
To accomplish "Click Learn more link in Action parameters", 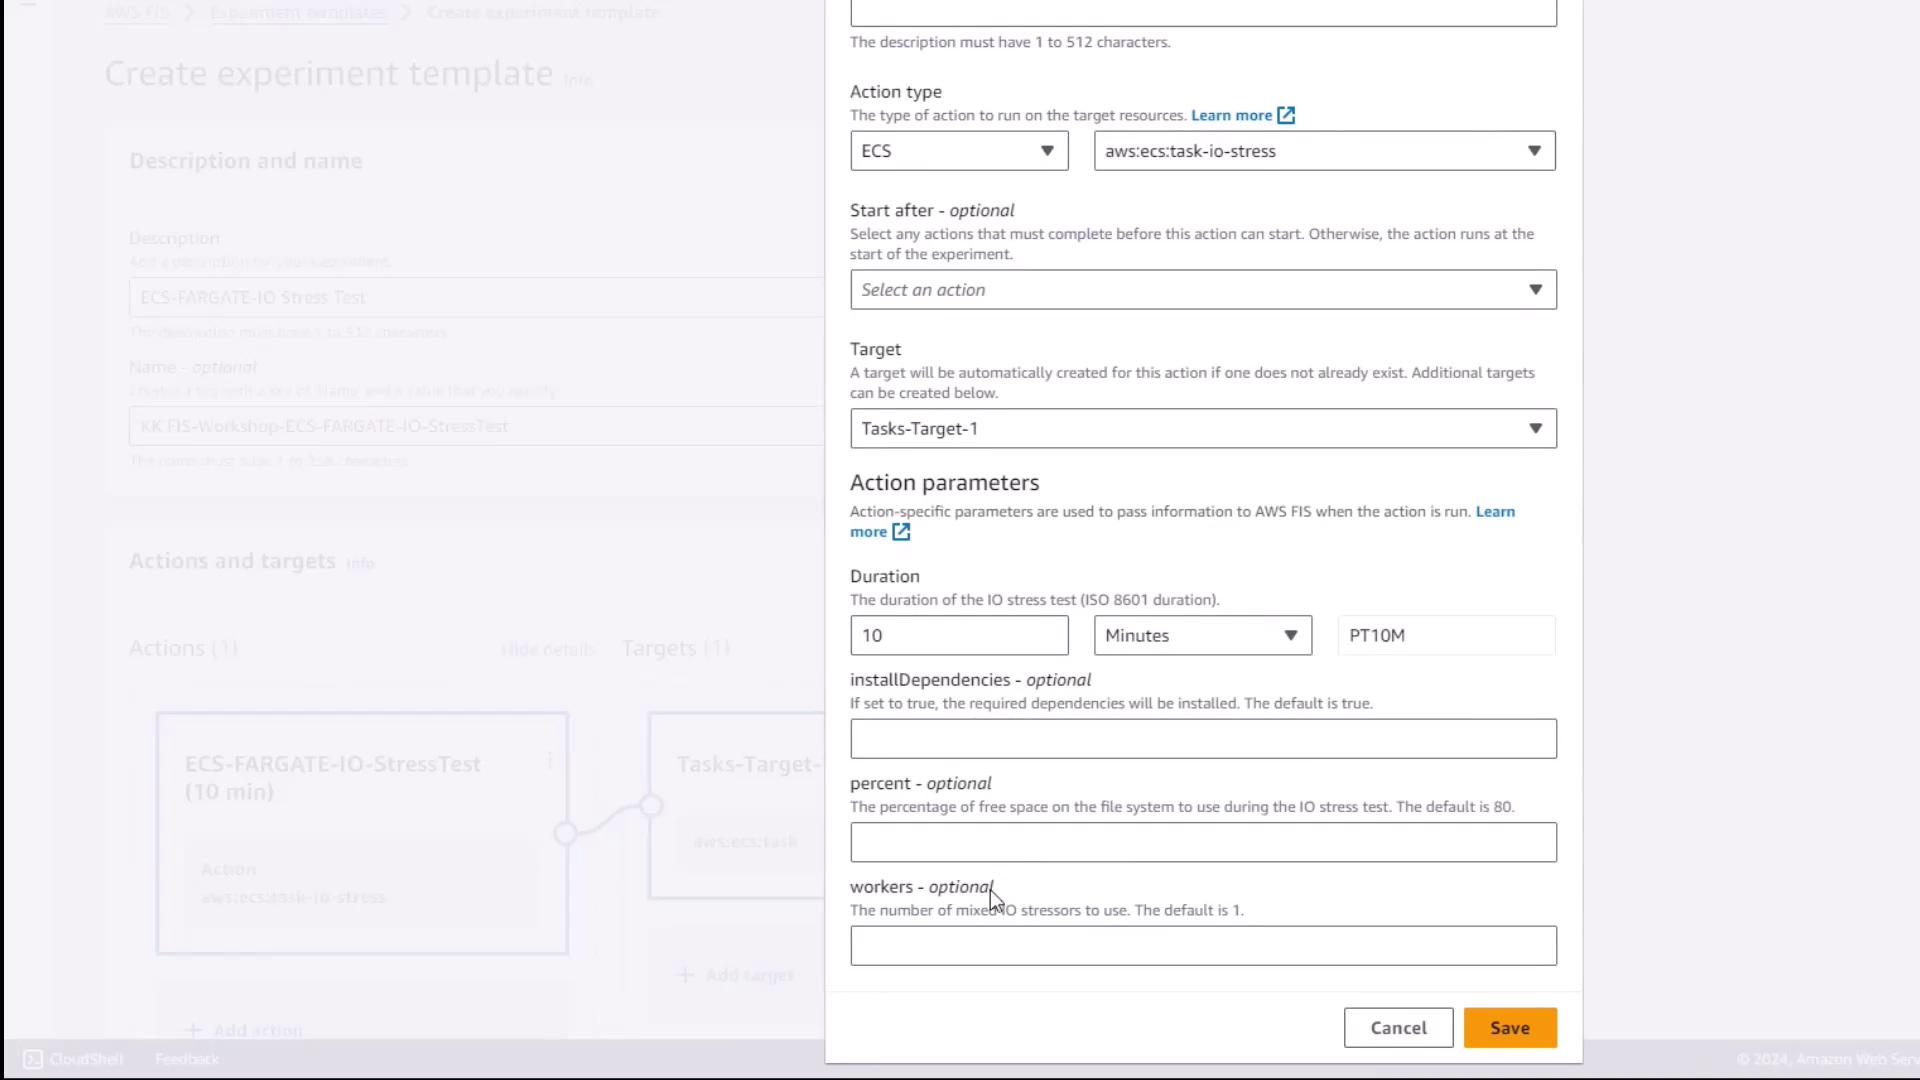I will click(1494, 512).
